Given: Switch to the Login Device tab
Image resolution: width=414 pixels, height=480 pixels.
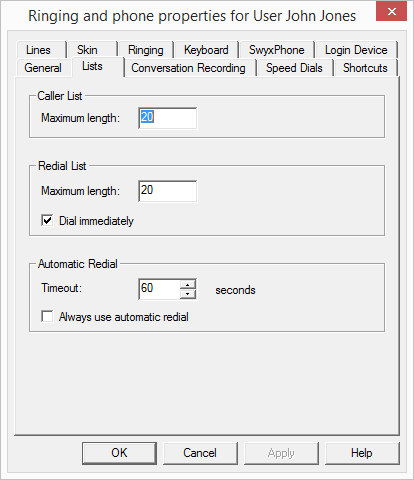Looking at the screenshot, I should click(x=356, y=50).
